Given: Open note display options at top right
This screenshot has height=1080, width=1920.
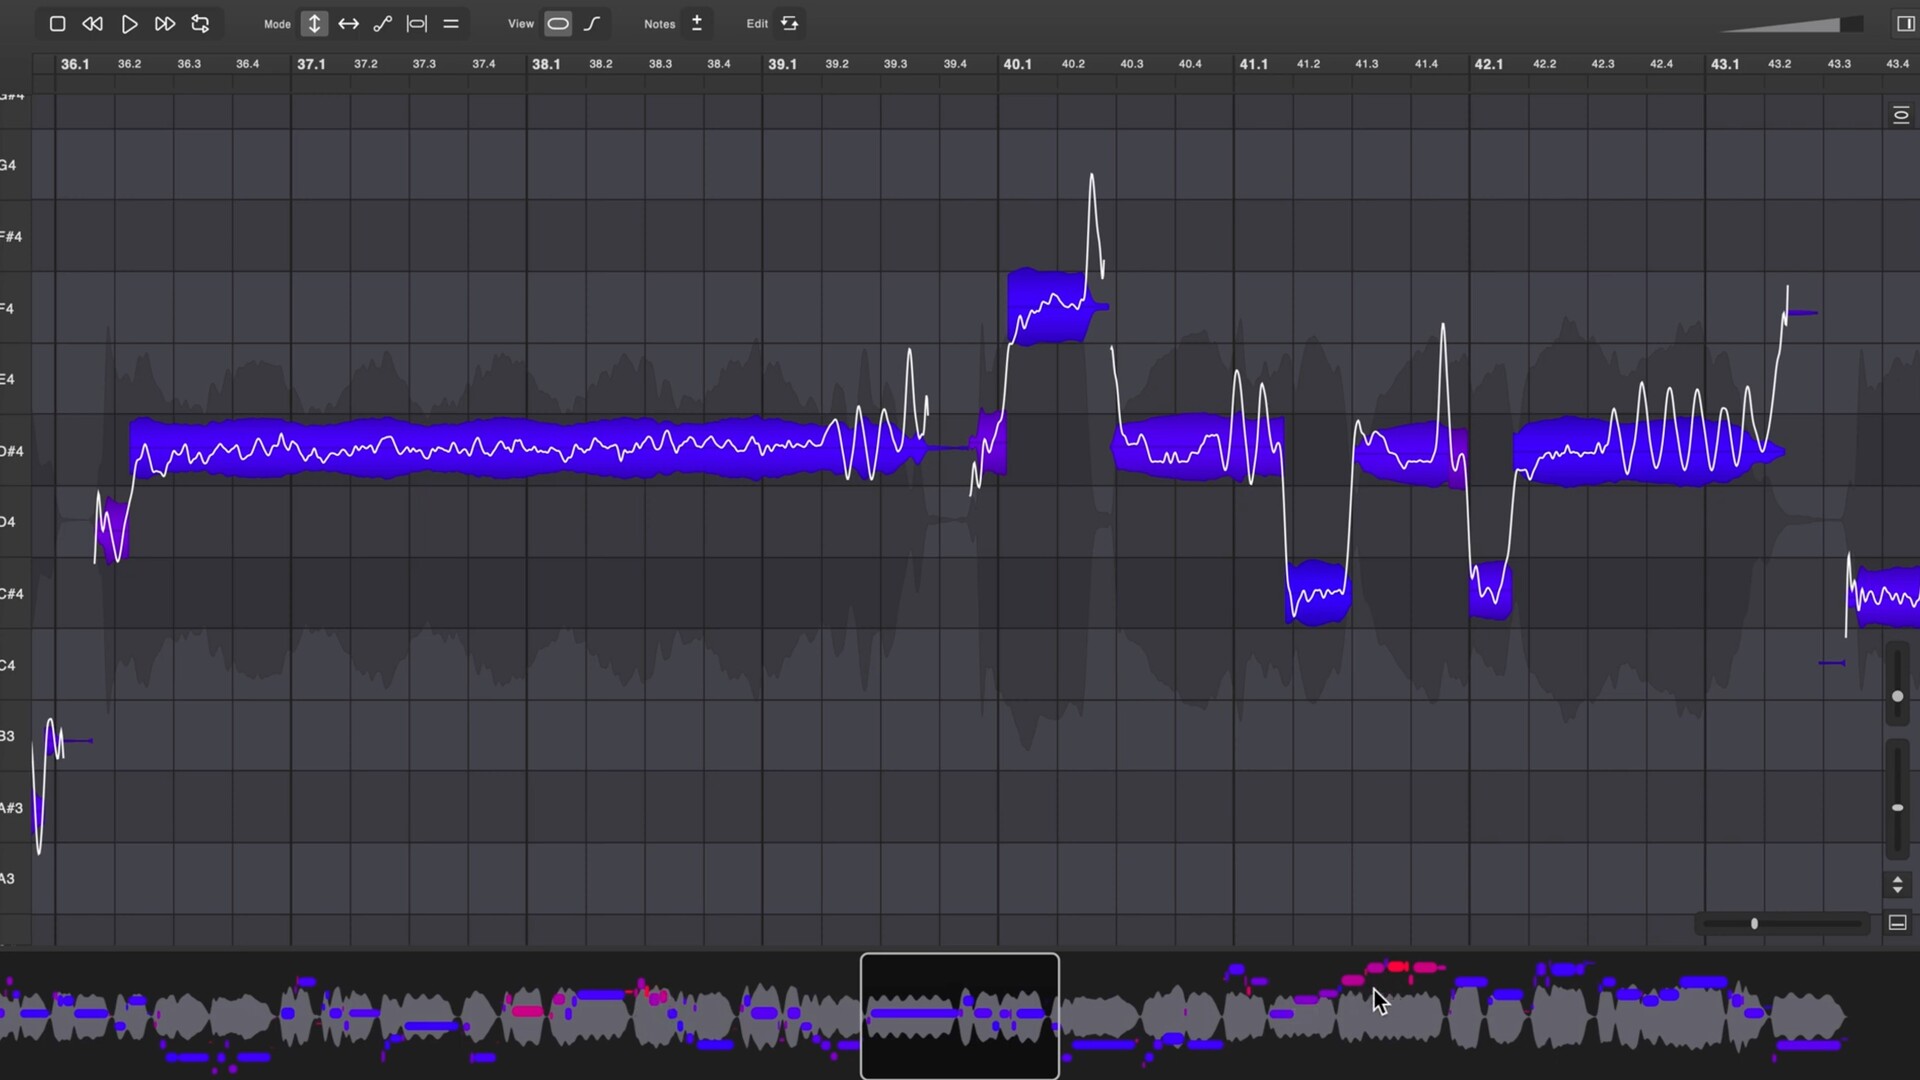Looking at the screenshot, I should [x=1901, y=115].
